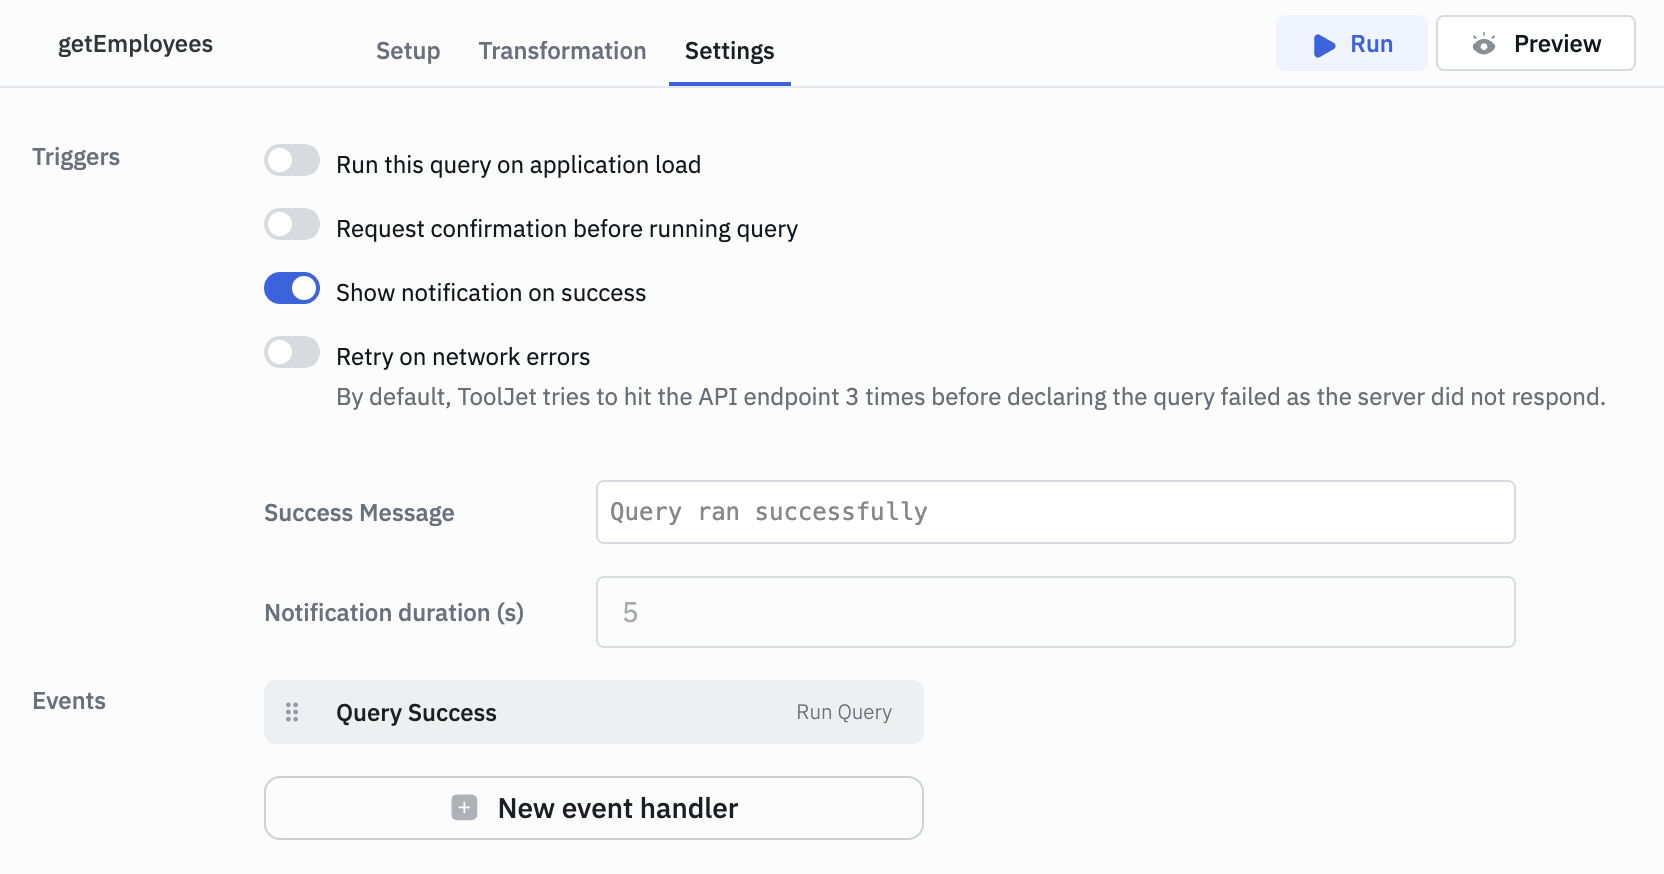
Task: Click the drag handle beside Query Success
Action: pos(292,712)
